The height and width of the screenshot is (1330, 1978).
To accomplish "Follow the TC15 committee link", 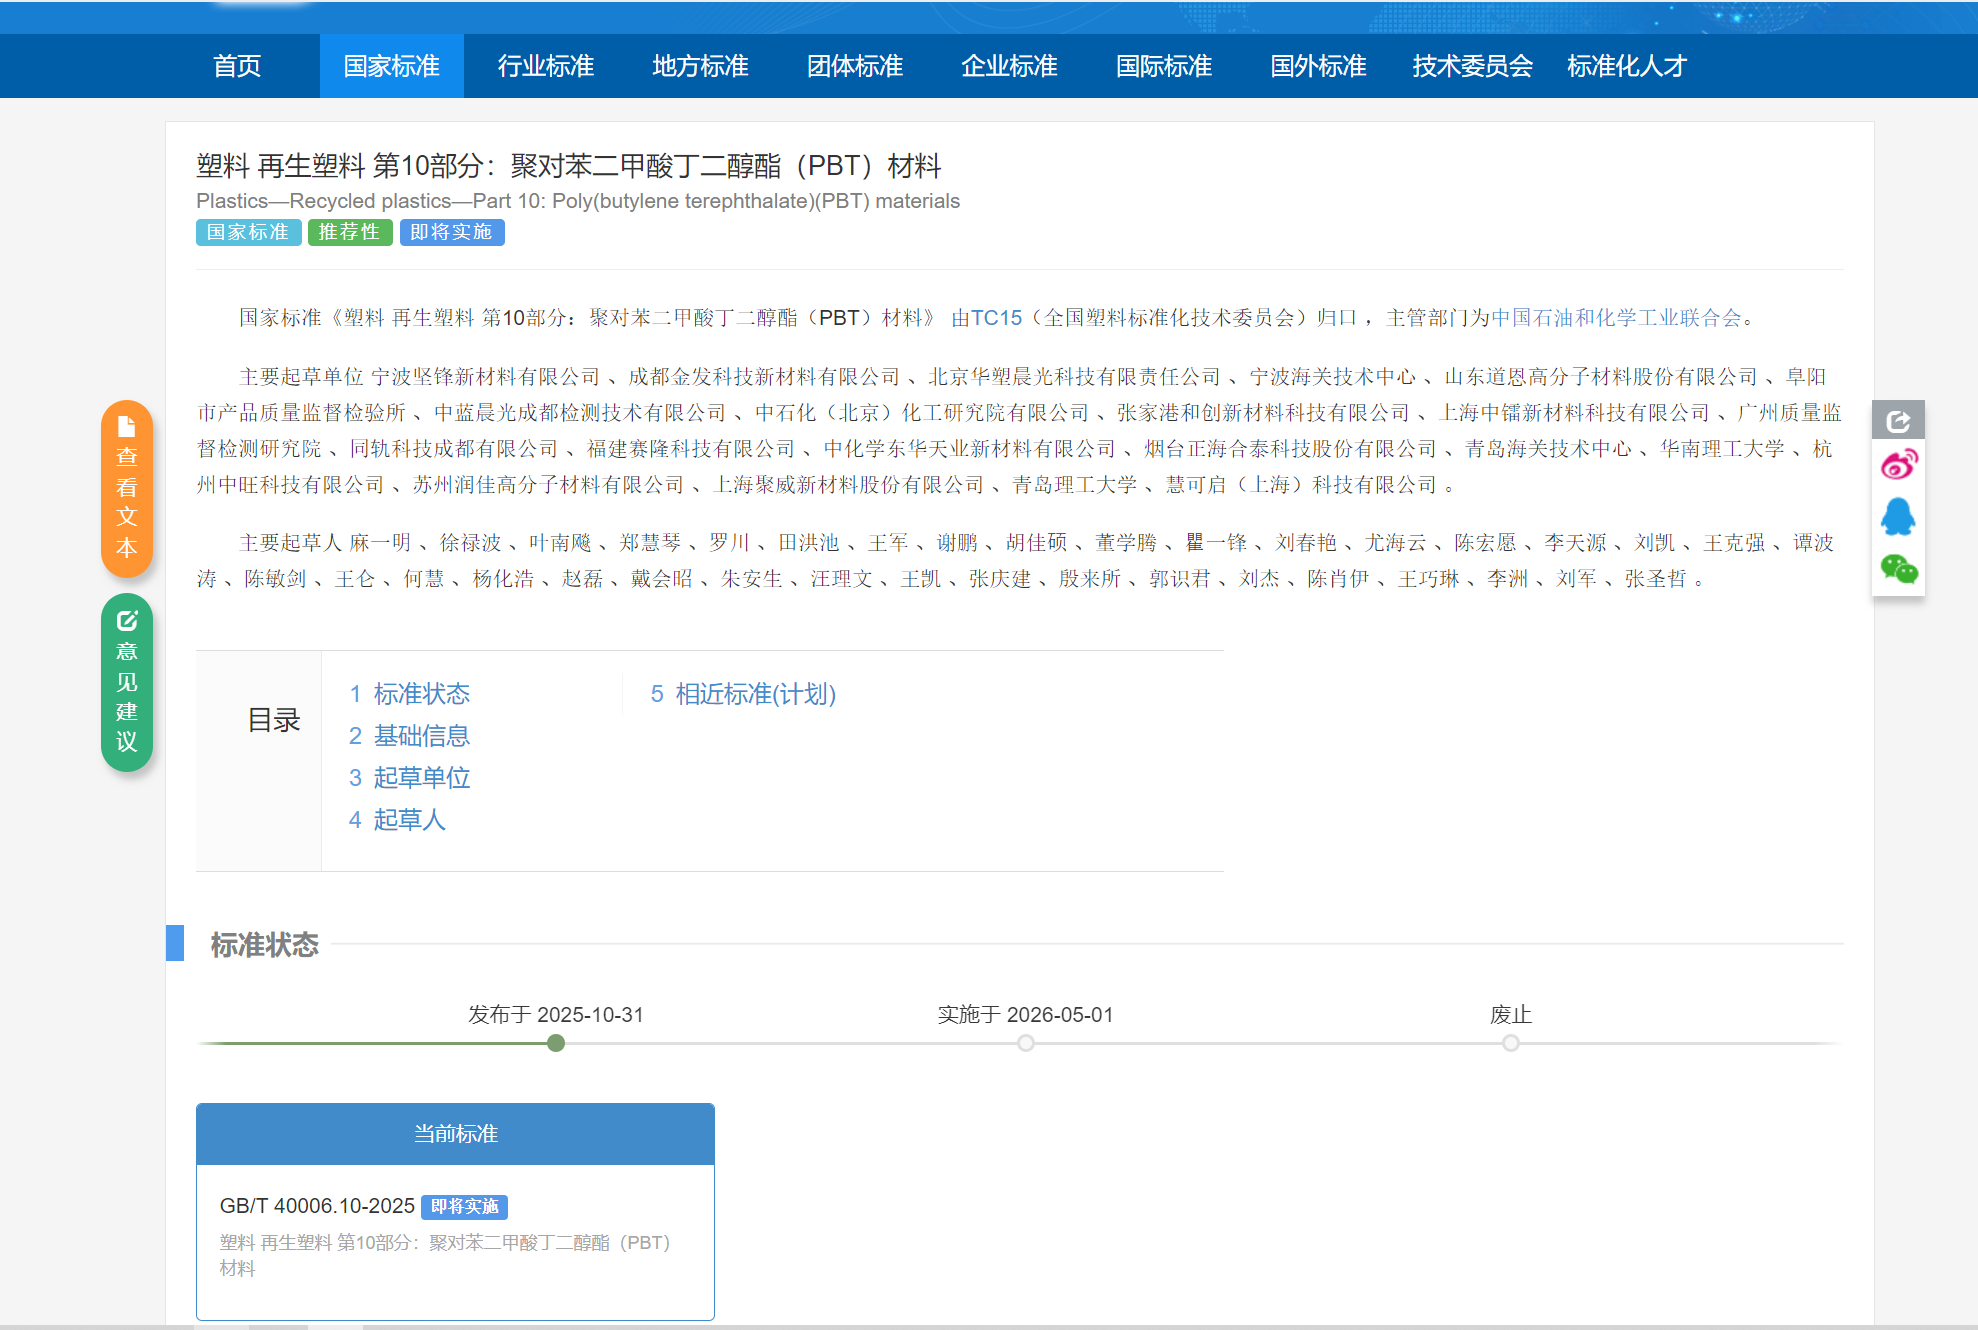I will click(x=996, y=318).
